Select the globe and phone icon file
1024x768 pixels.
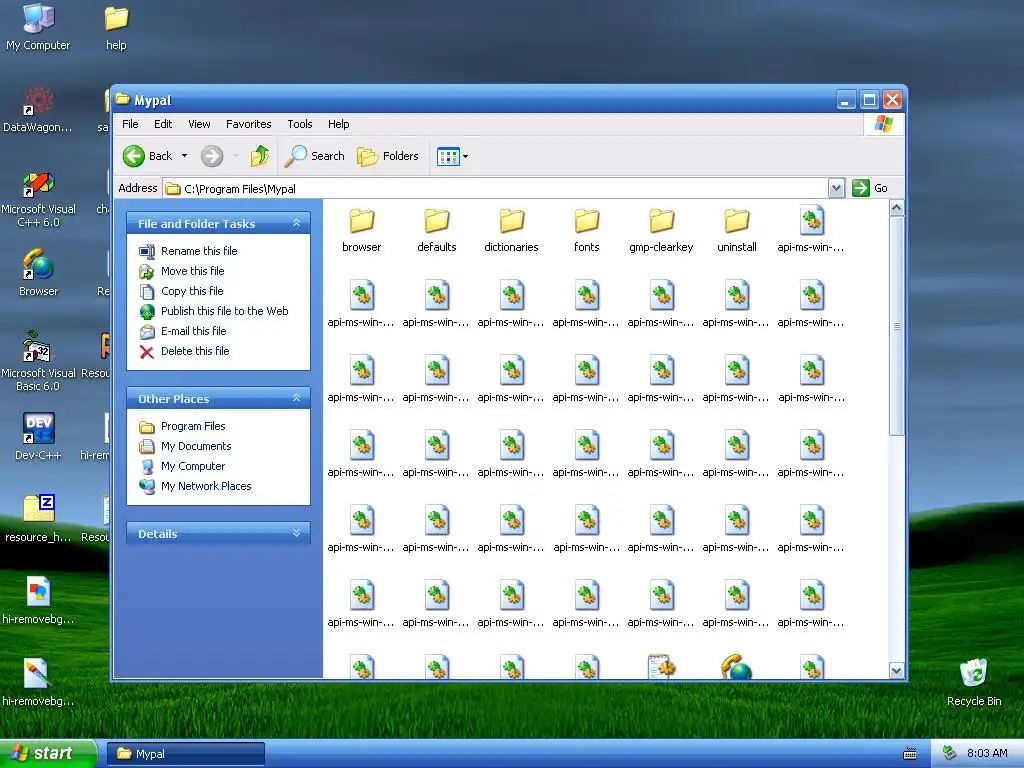click(737, 667)
